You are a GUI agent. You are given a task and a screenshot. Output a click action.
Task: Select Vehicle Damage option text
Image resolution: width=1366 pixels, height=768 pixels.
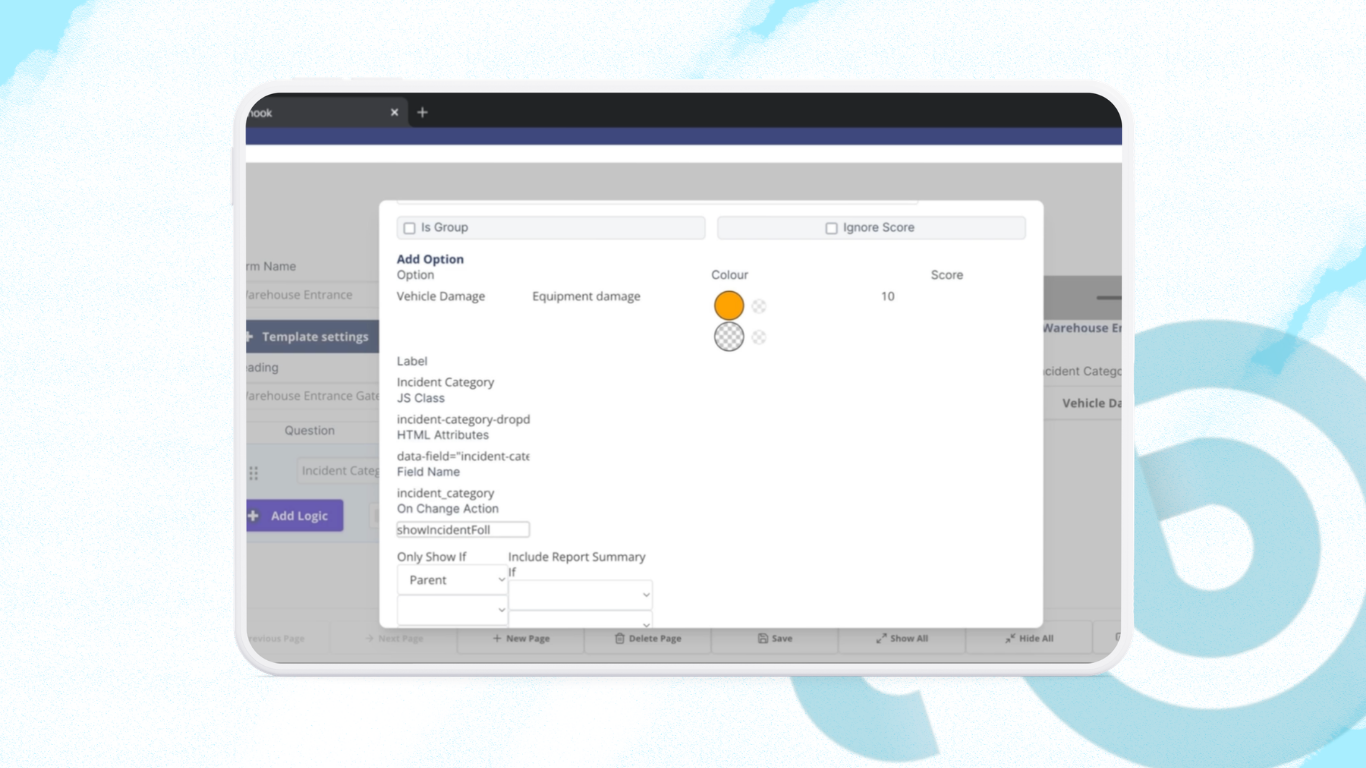[x=441, y=296]
